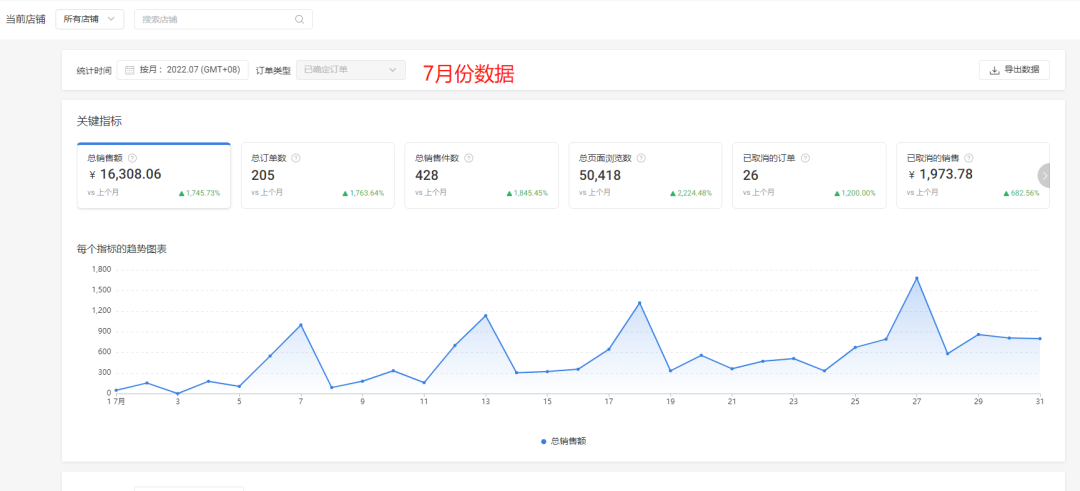Click help icon beside 总订单数

296,158
